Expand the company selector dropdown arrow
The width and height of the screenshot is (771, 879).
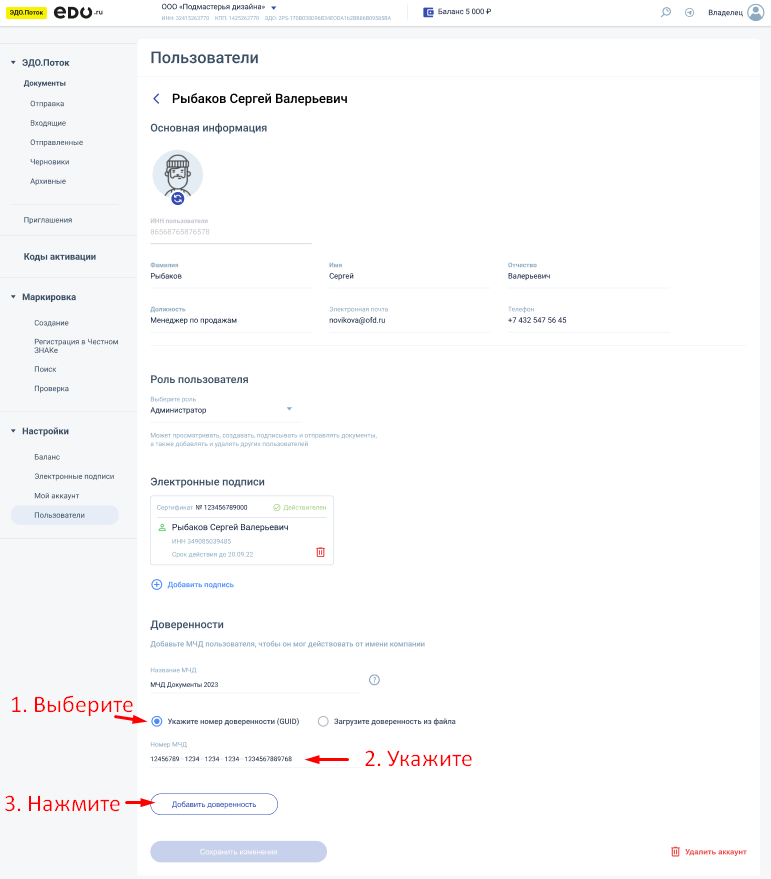click(x=273, y=8)
